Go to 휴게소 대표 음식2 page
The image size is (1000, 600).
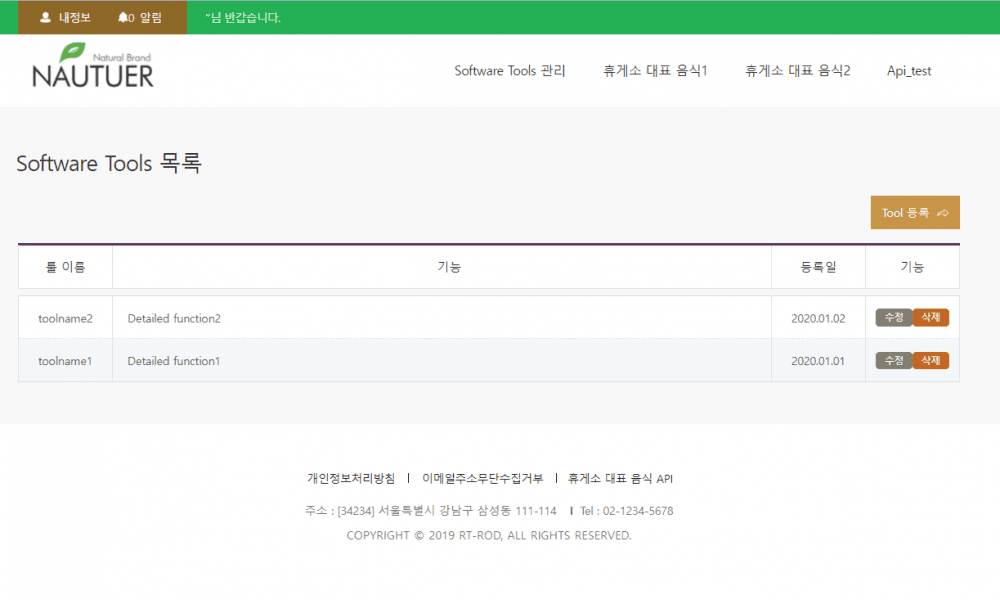coord(797,71)
